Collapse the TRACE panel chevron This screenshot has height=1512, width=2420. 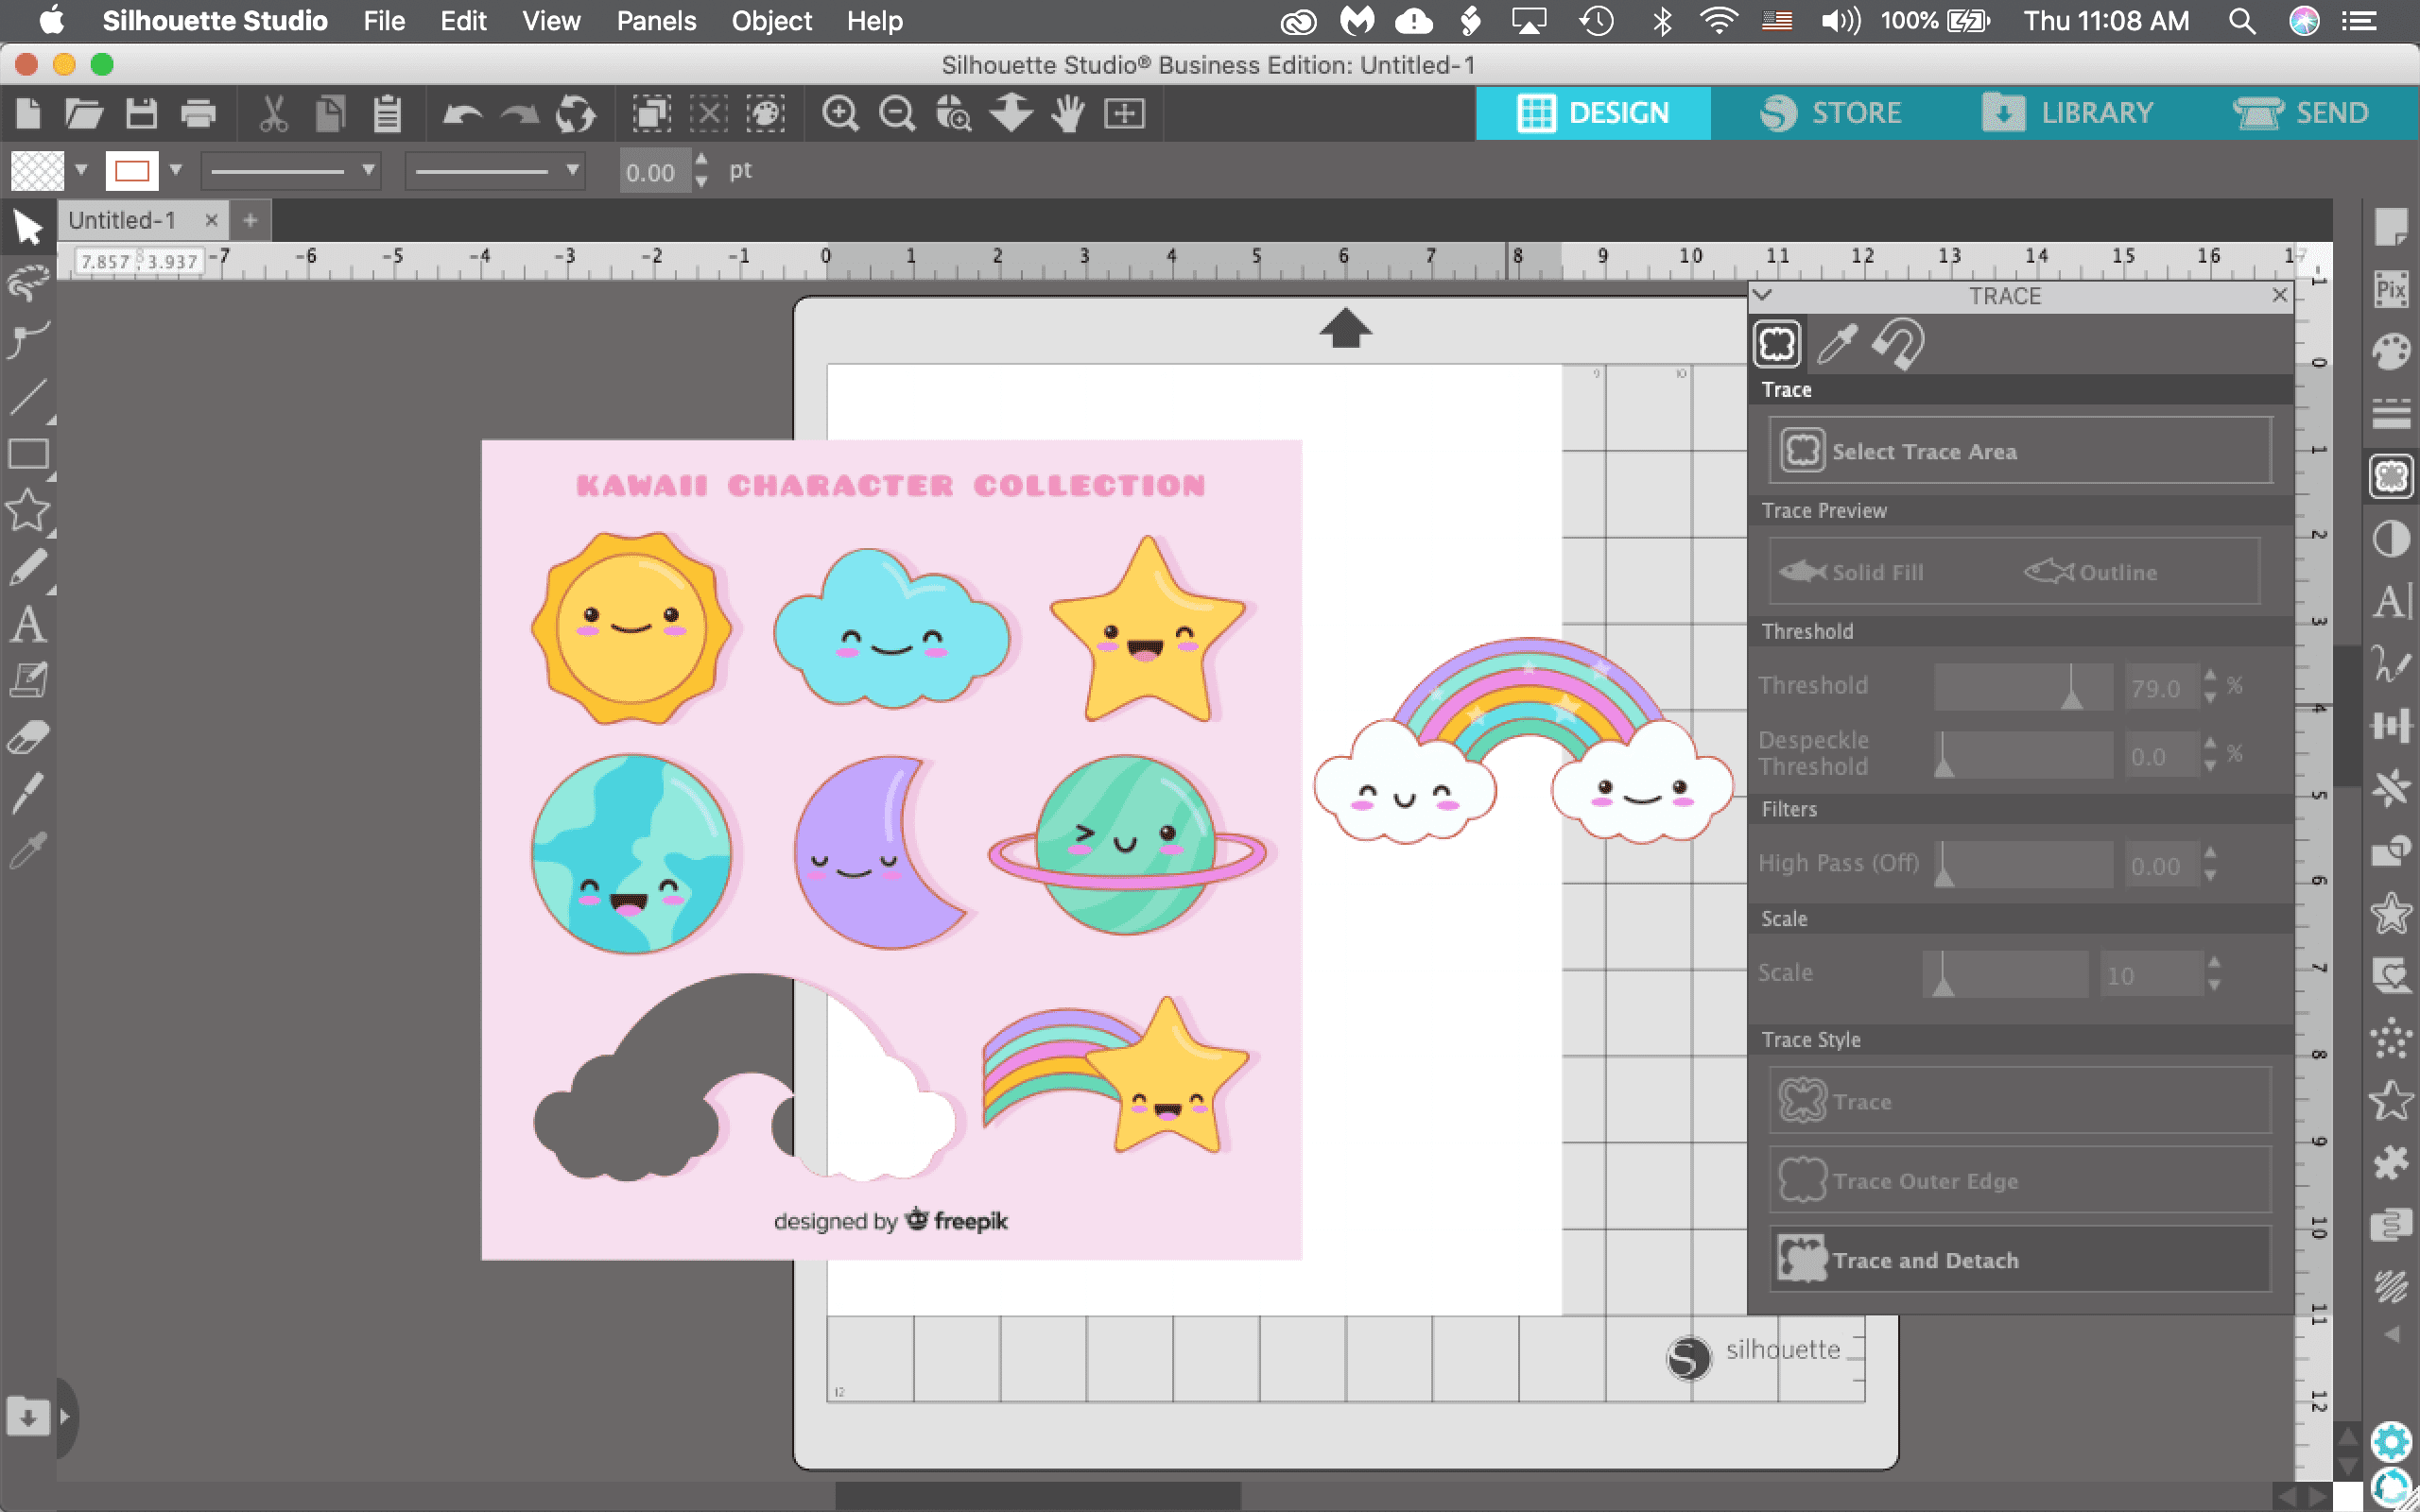(x=1763, y=295)
